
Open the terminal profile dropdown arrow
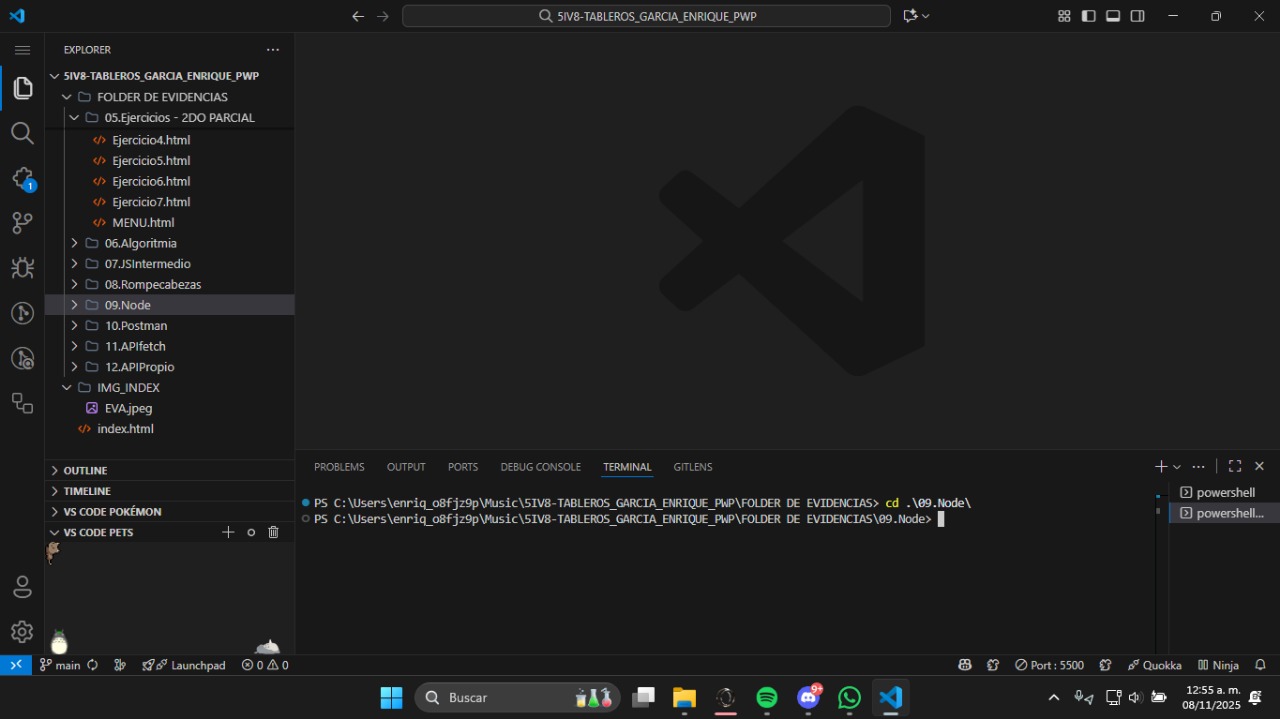[x=1176, y=466]
